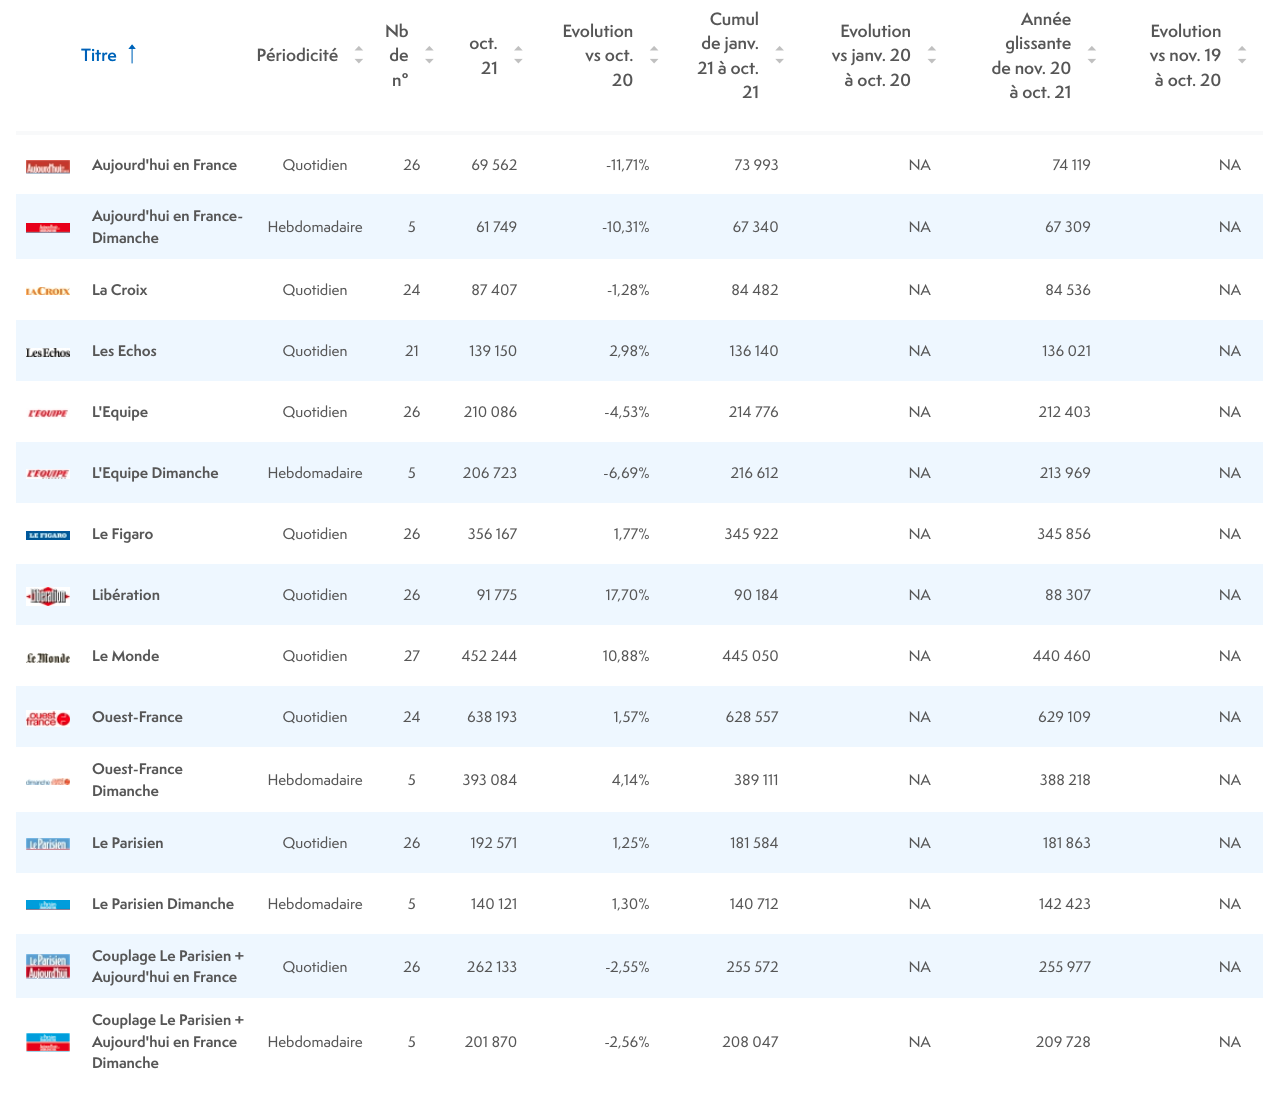Viewport: 1275px width, 1095px height.
Task: Sort table by Titre column header
Action: click(99, 55)
